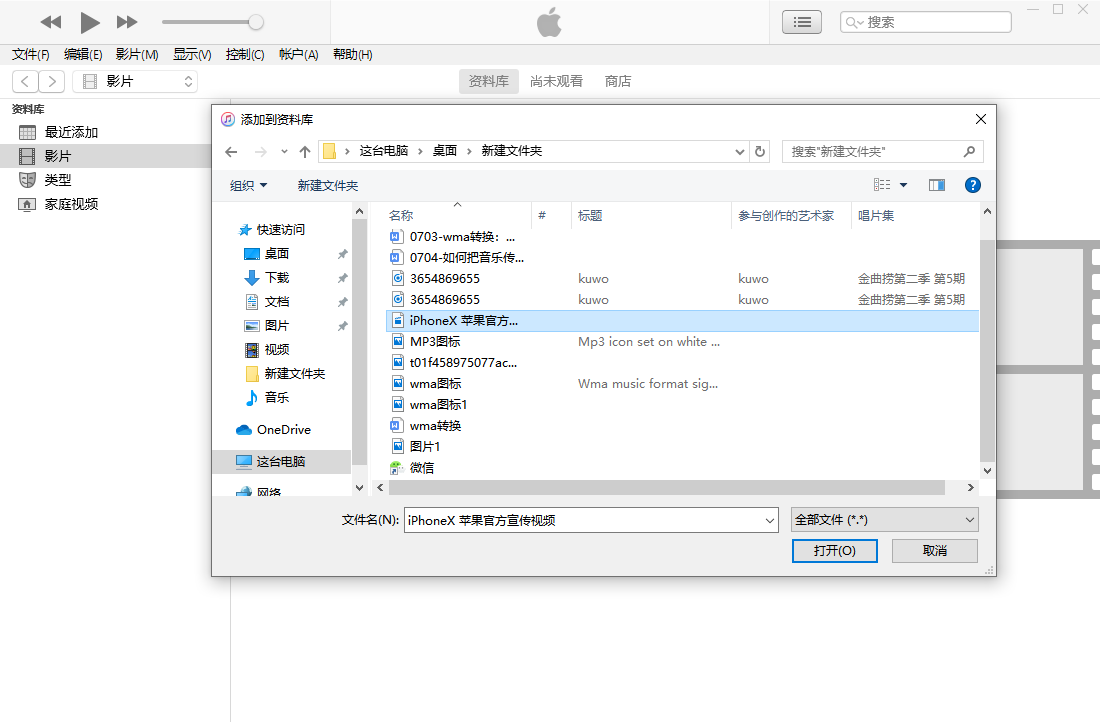The height and width of the screenshot is (722, 1100).
Task: Select 视频 in the navigation pane
Action: [x=276, y=349]
